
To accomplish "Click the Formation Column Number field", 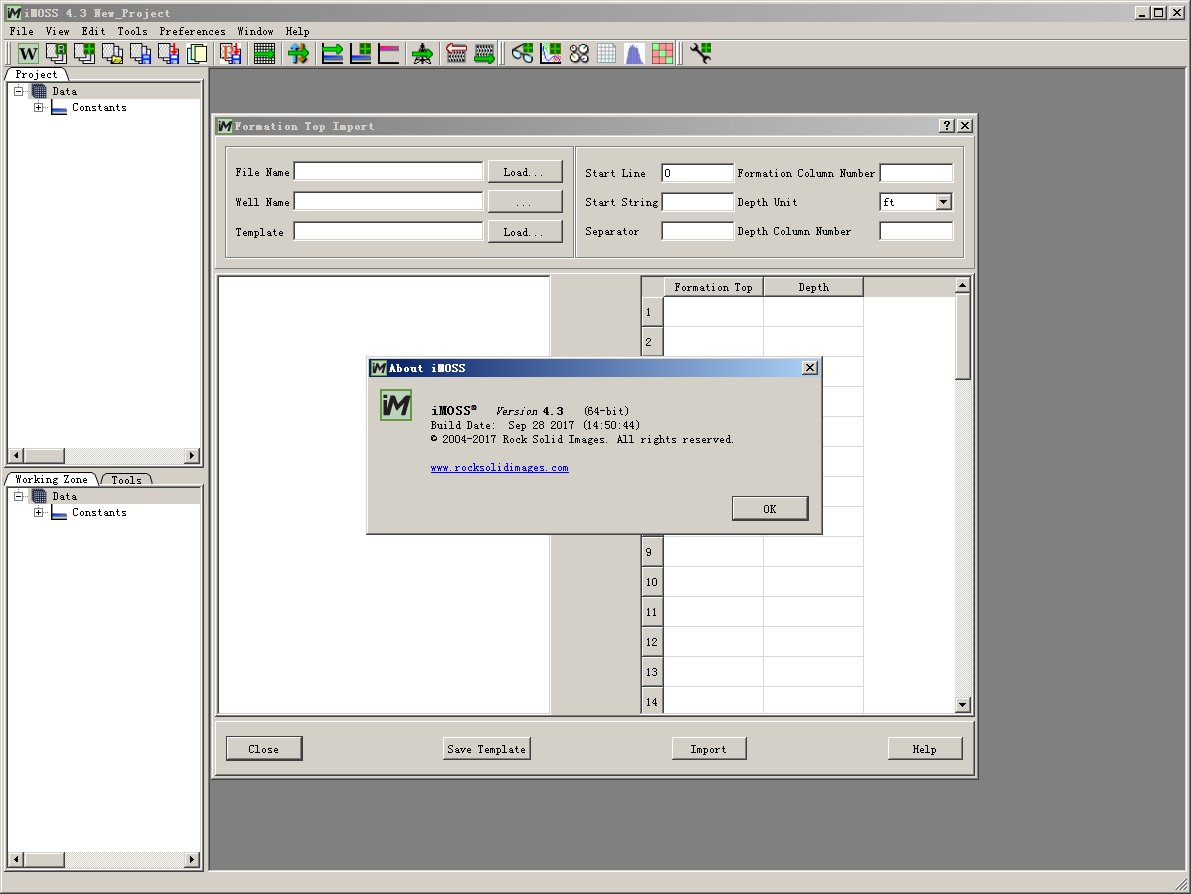I will click(x=916, y=173).
